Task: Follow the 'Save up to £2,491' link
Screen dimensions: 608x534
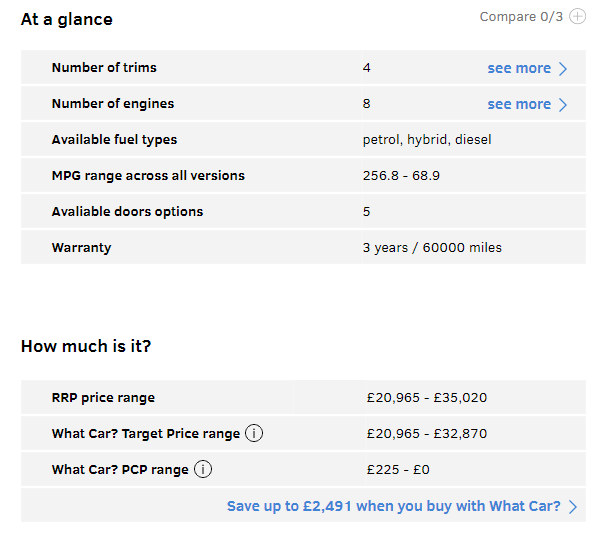Action: [x=393, y=506]
